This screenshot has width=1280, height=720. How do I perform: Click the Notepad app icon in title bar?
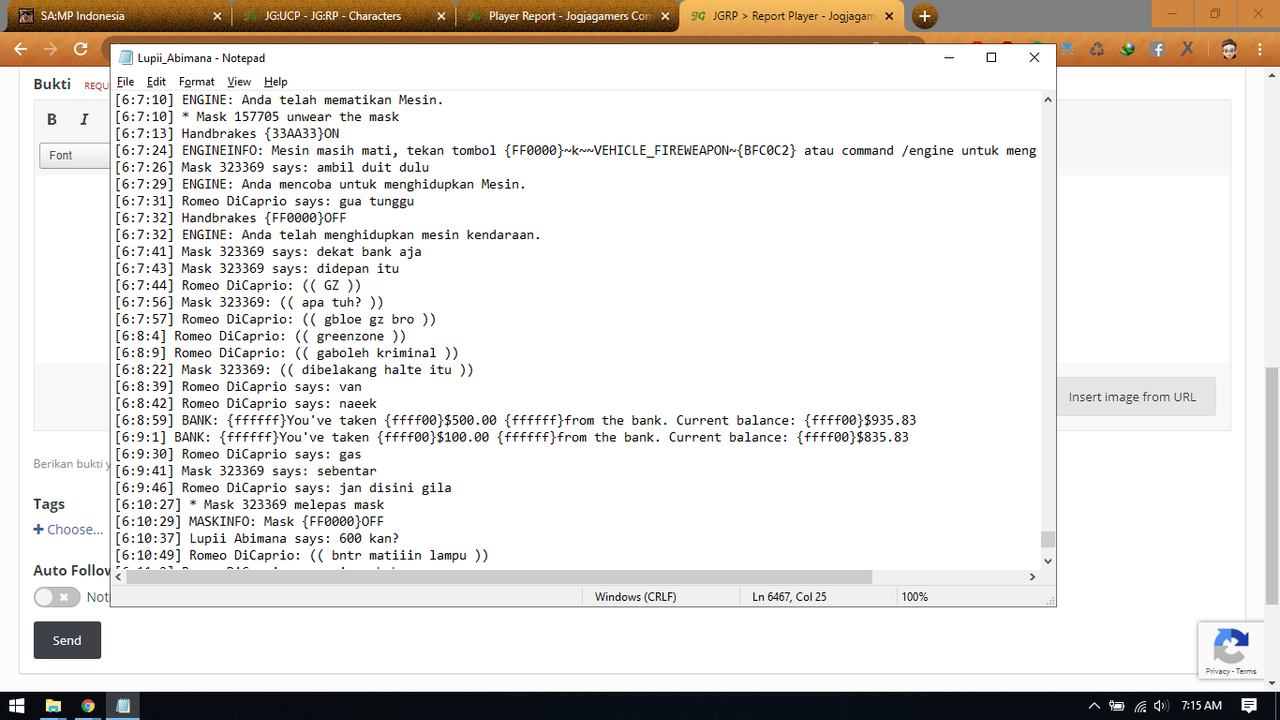(125, 58)
